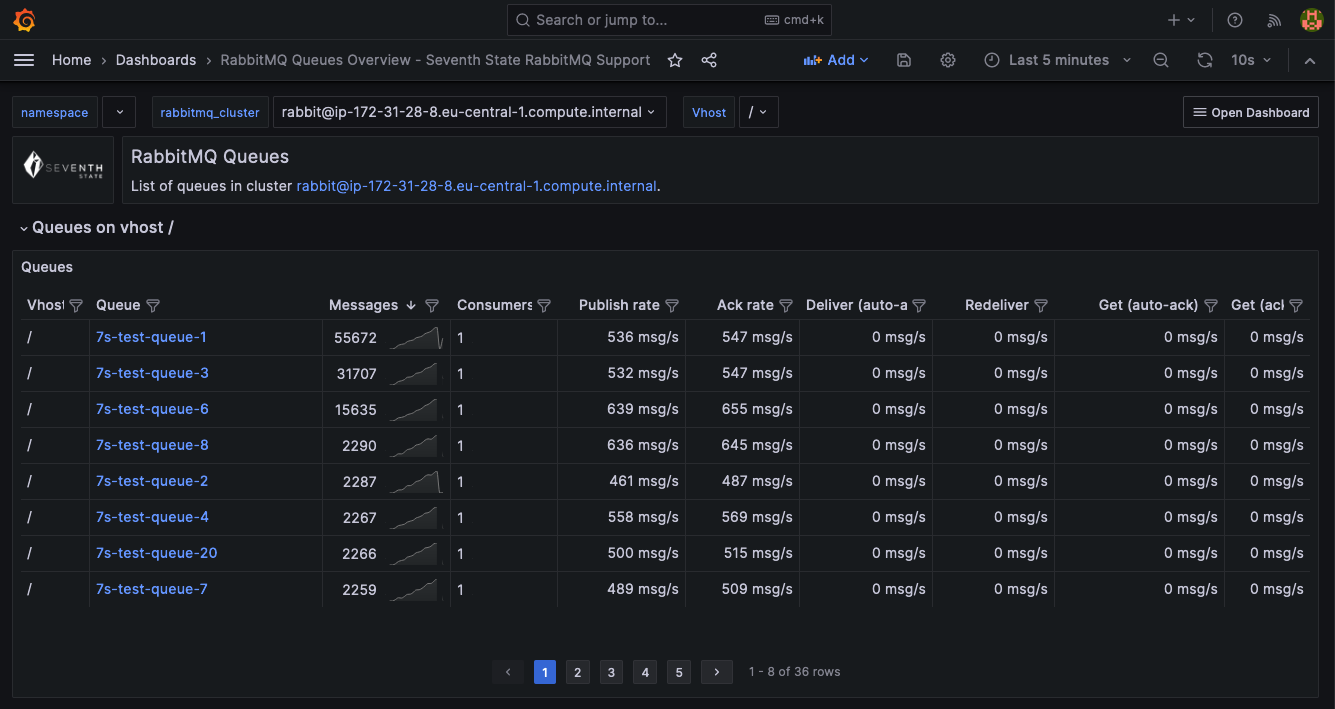
Task: Toggle filter on Redeliver column
Action: click(1041, 305)
